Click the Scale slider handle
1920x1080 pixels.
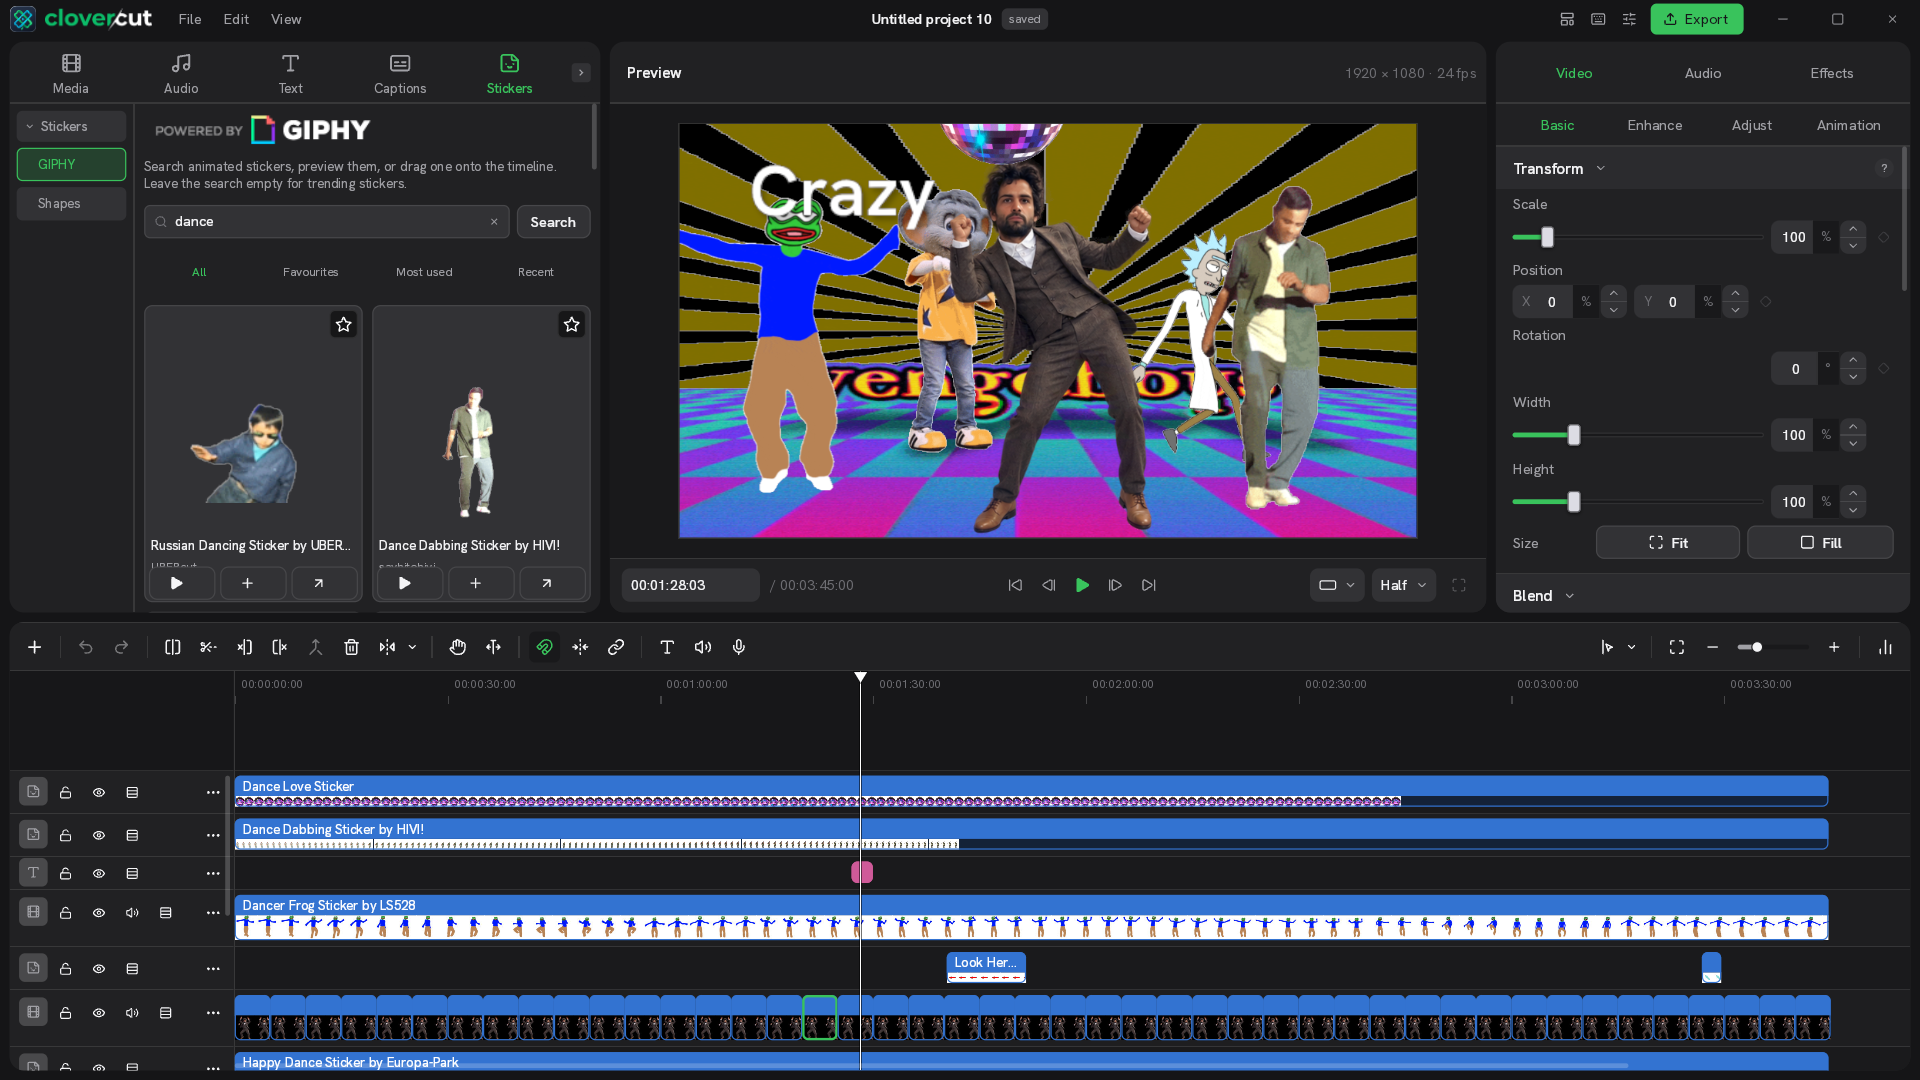[x=1547, y=237]
